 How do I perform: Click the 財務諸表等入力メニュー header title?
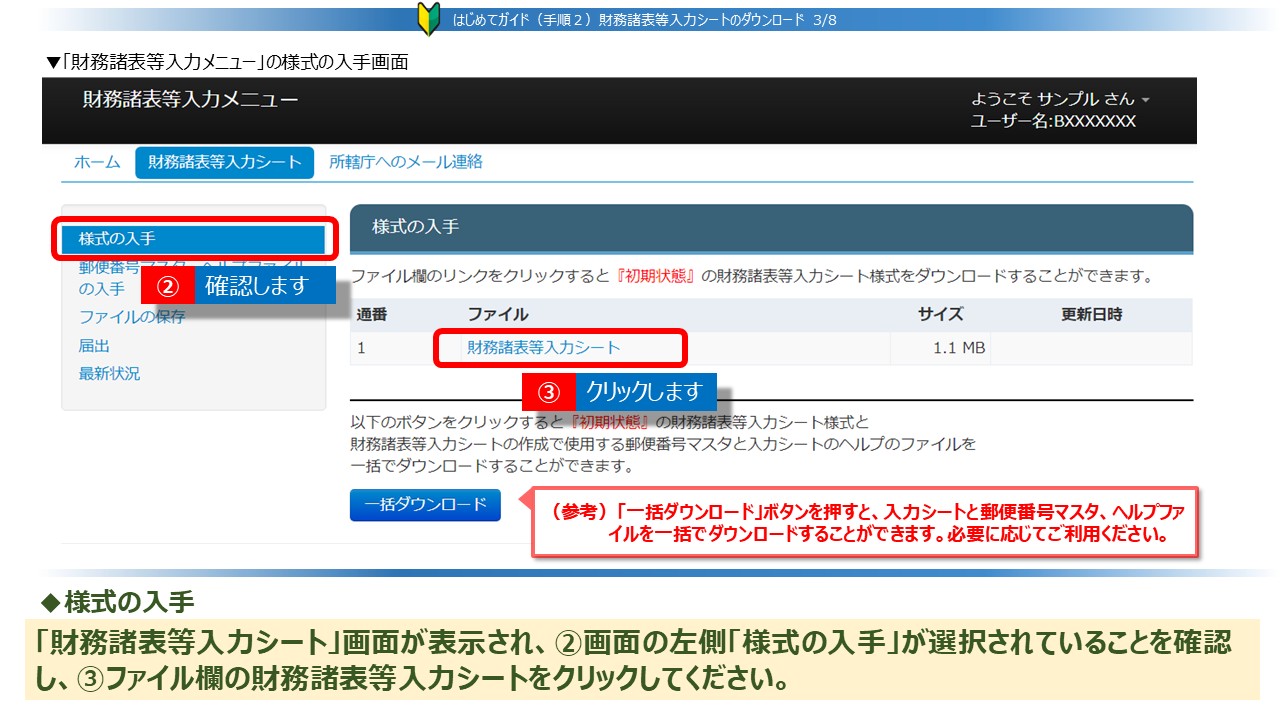click(x=190, y=99)
